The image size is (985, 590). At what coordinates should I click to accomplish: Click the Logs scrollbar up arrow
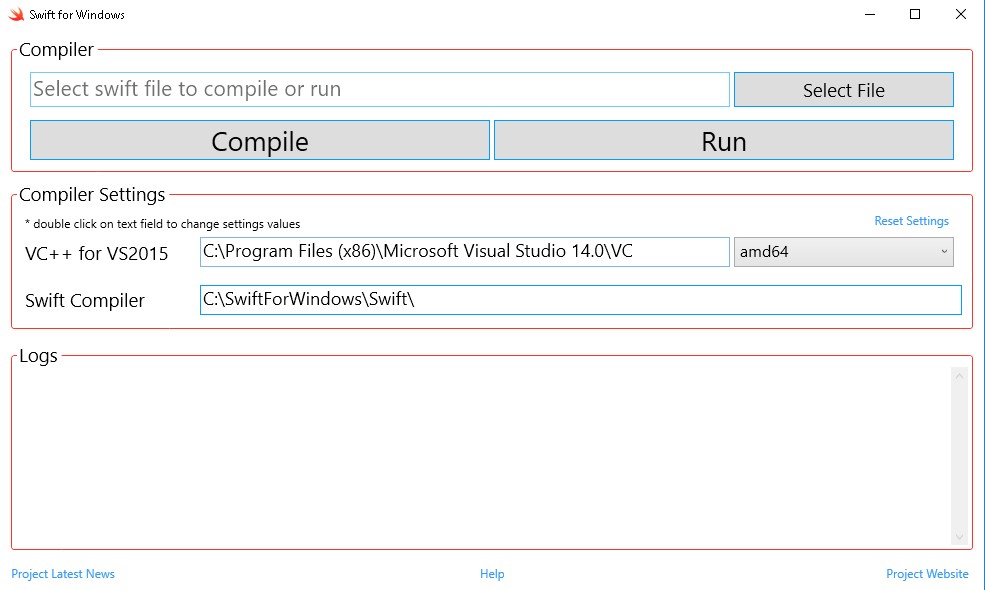[959, 376]
